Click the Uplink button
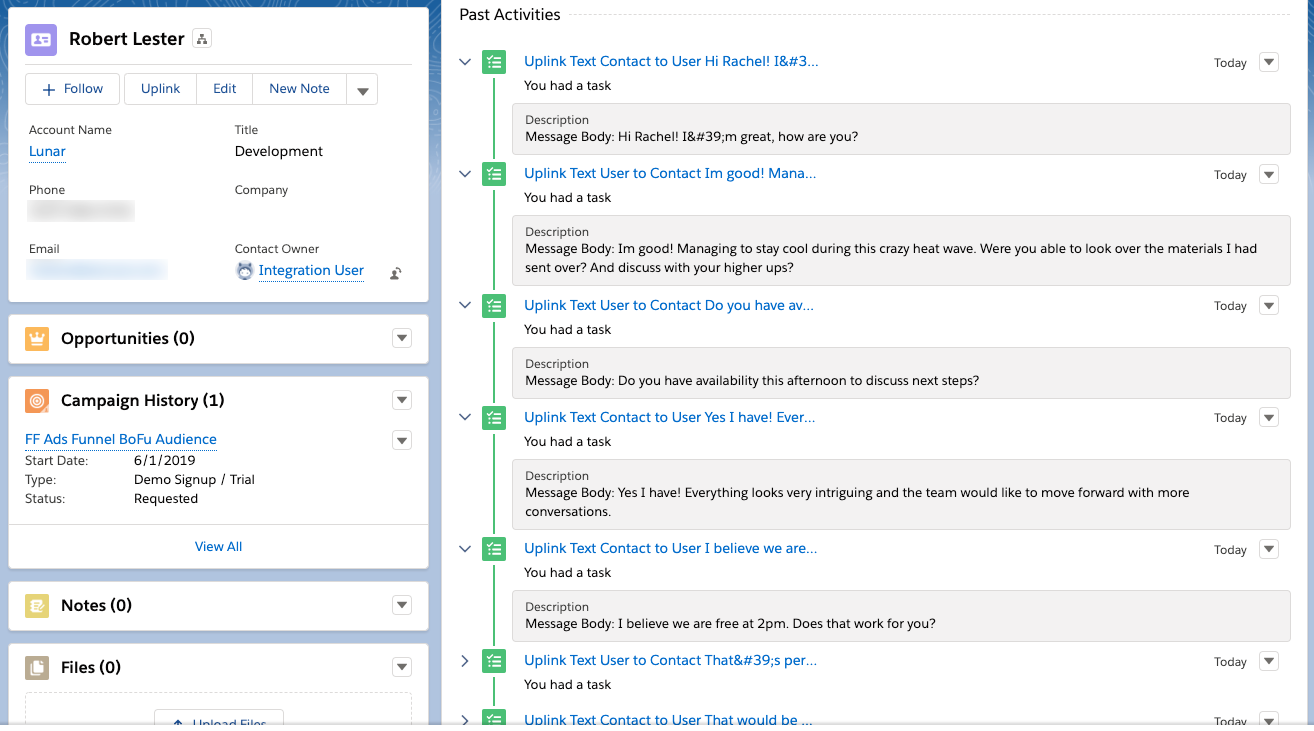Screen dimensions: 1314x731 click(x=160, y=89)
